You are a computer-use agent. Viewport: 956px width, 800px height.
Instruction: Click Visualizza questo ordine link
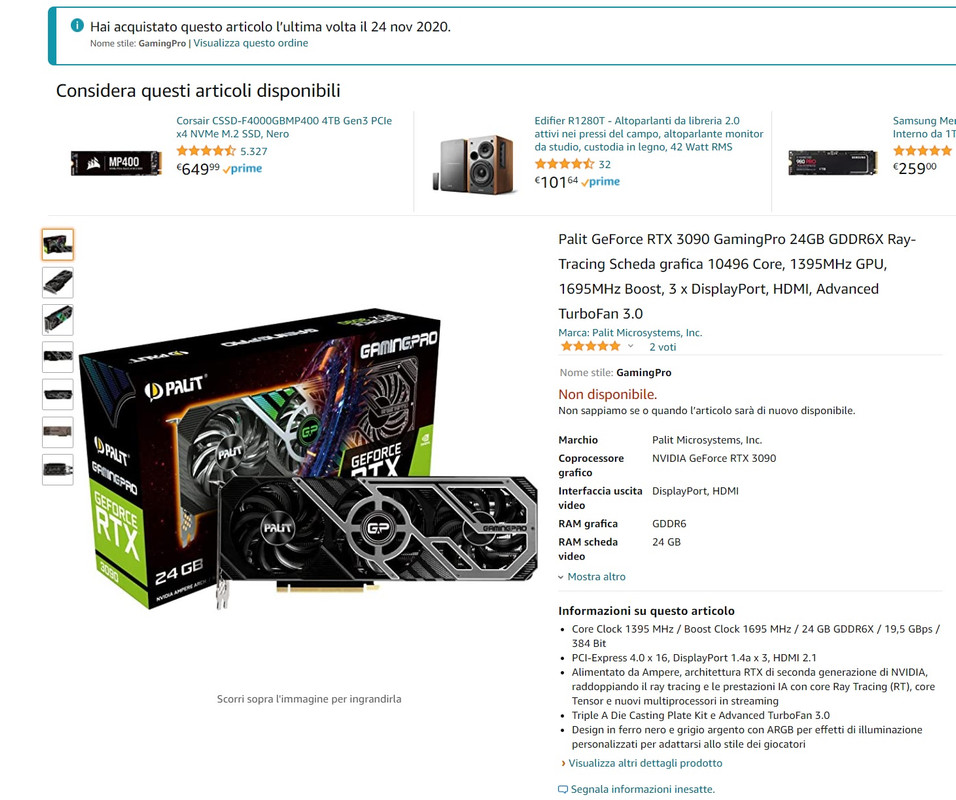(x=251, y=43)
